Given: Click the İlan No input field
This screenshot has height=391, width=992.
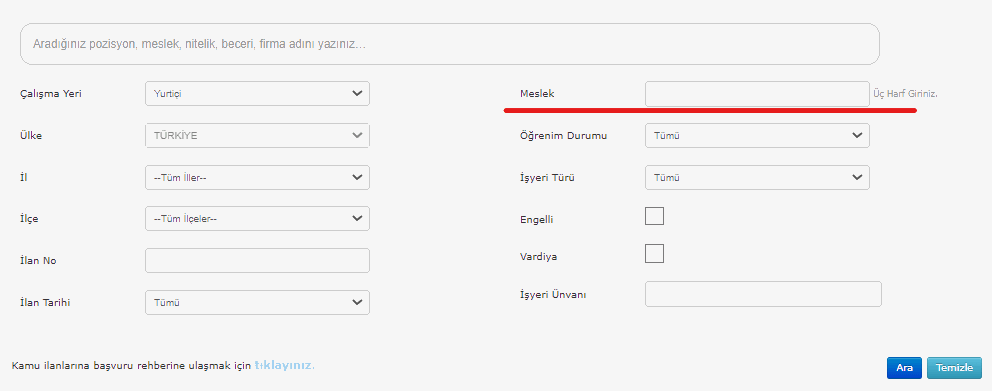Looking at the screenshot, I should click(x=257, y=261).
